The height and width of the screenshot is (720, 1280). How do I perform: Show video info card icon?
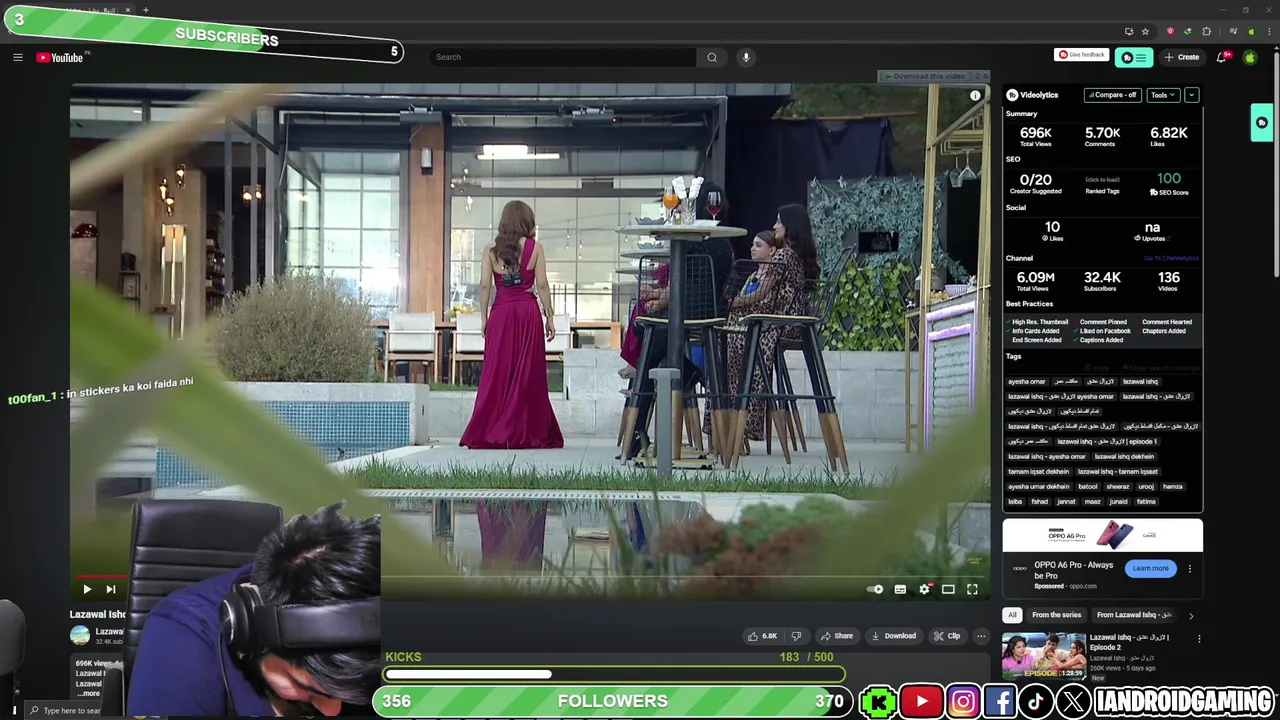(x=975, y=96)
